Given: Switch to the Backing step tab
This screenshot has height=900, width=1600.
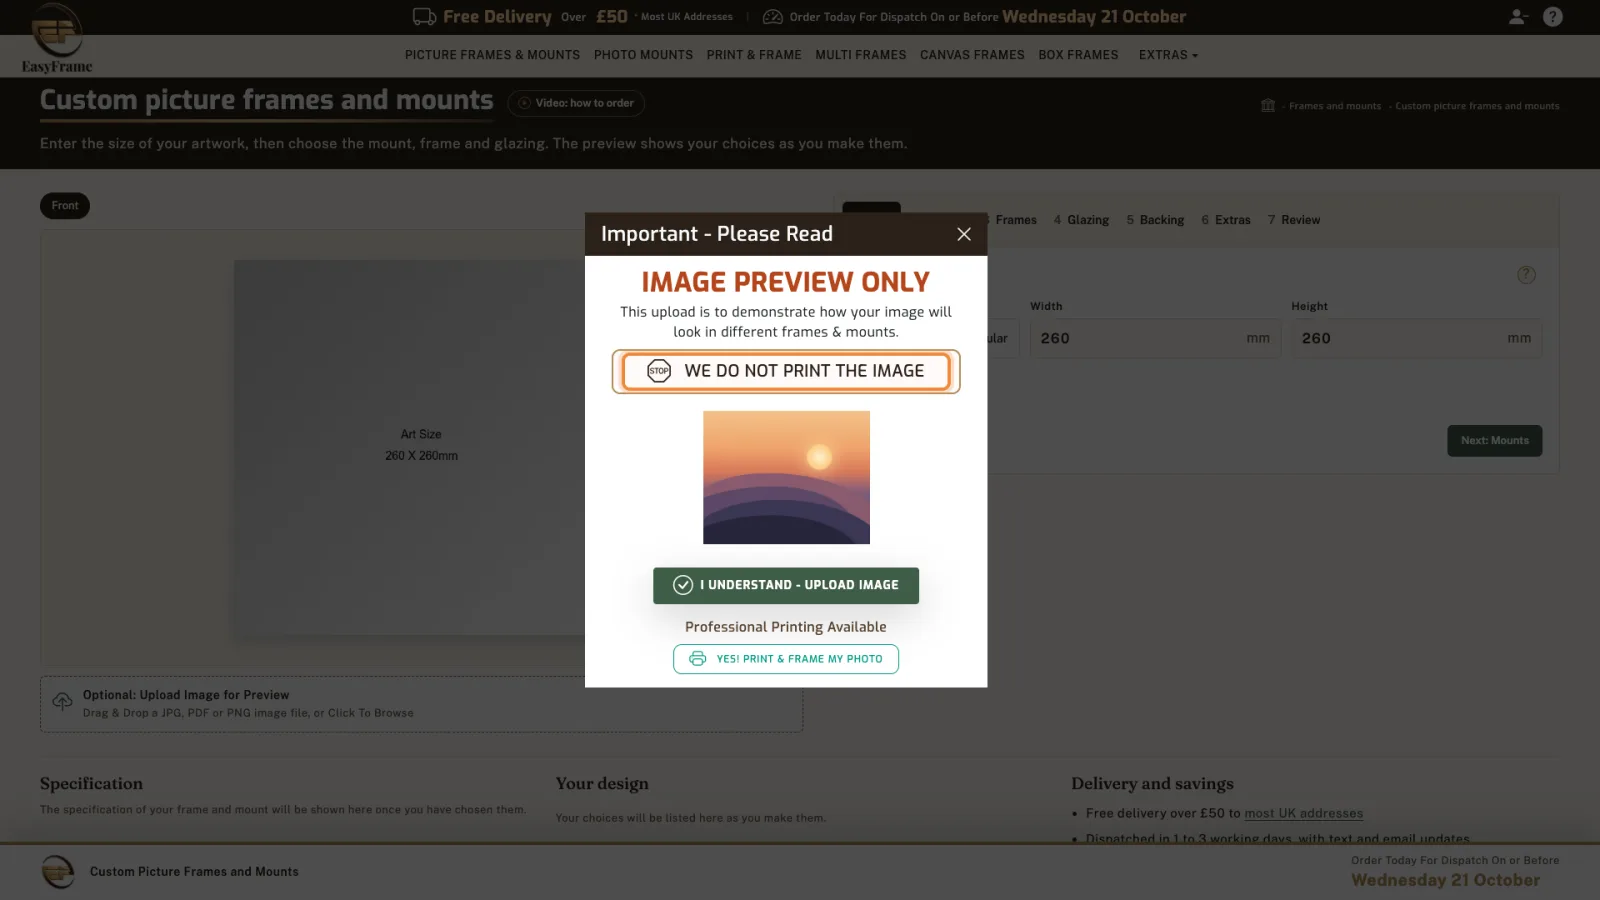Looking at the screenshot, I should 1155,220.
